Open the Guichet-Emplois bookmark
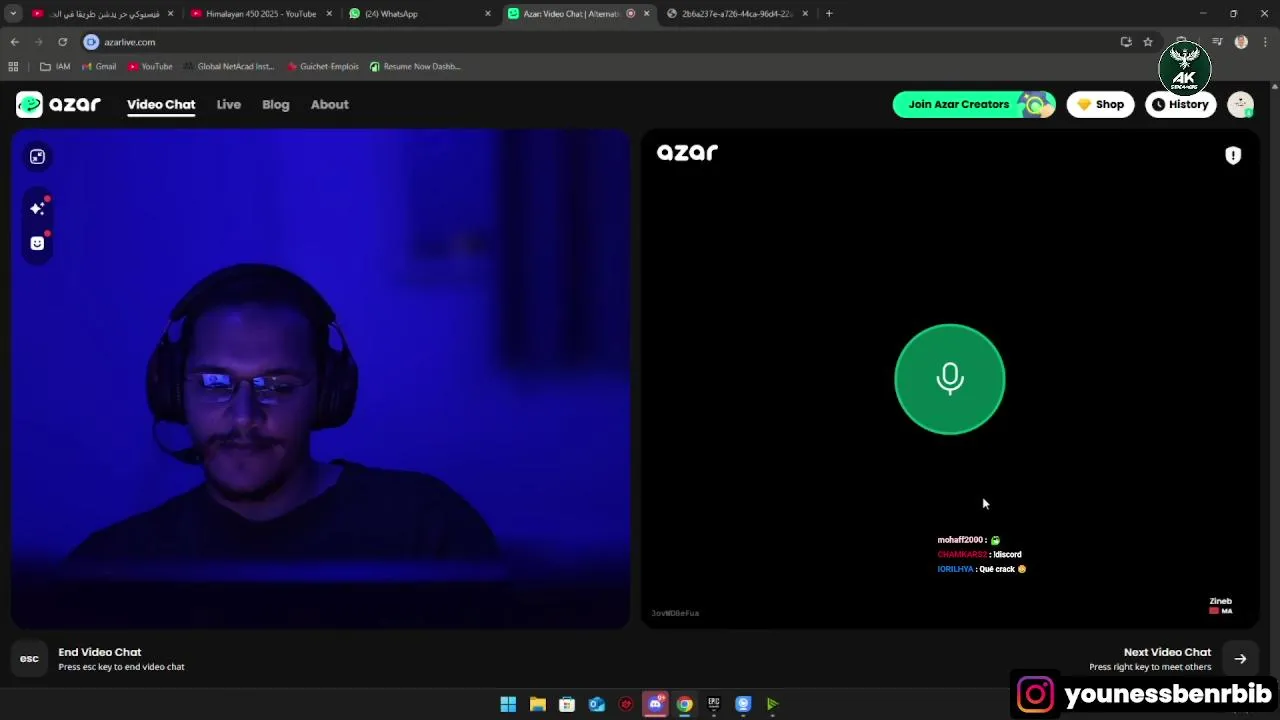Screen dimensions: 1280x720 click(x=323, y=66)
